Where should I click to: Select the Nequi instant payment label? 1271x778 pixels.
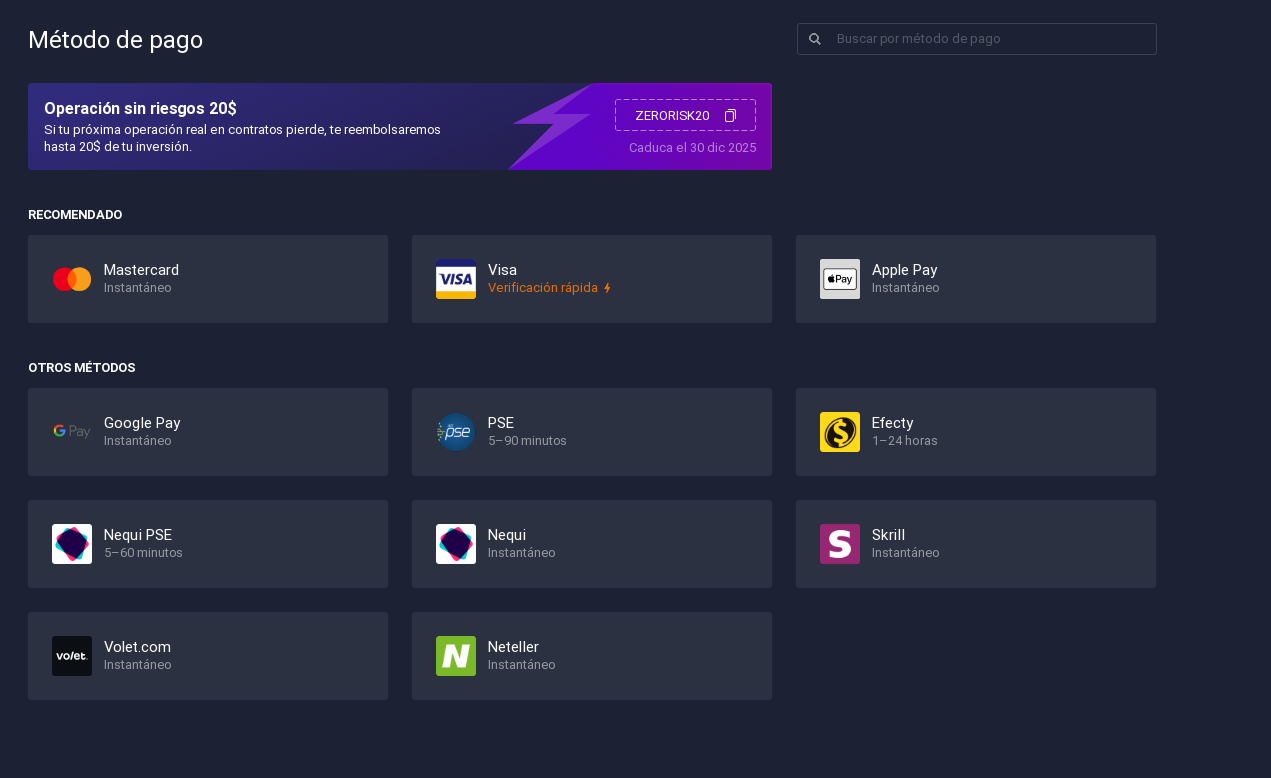click(507, 535)
